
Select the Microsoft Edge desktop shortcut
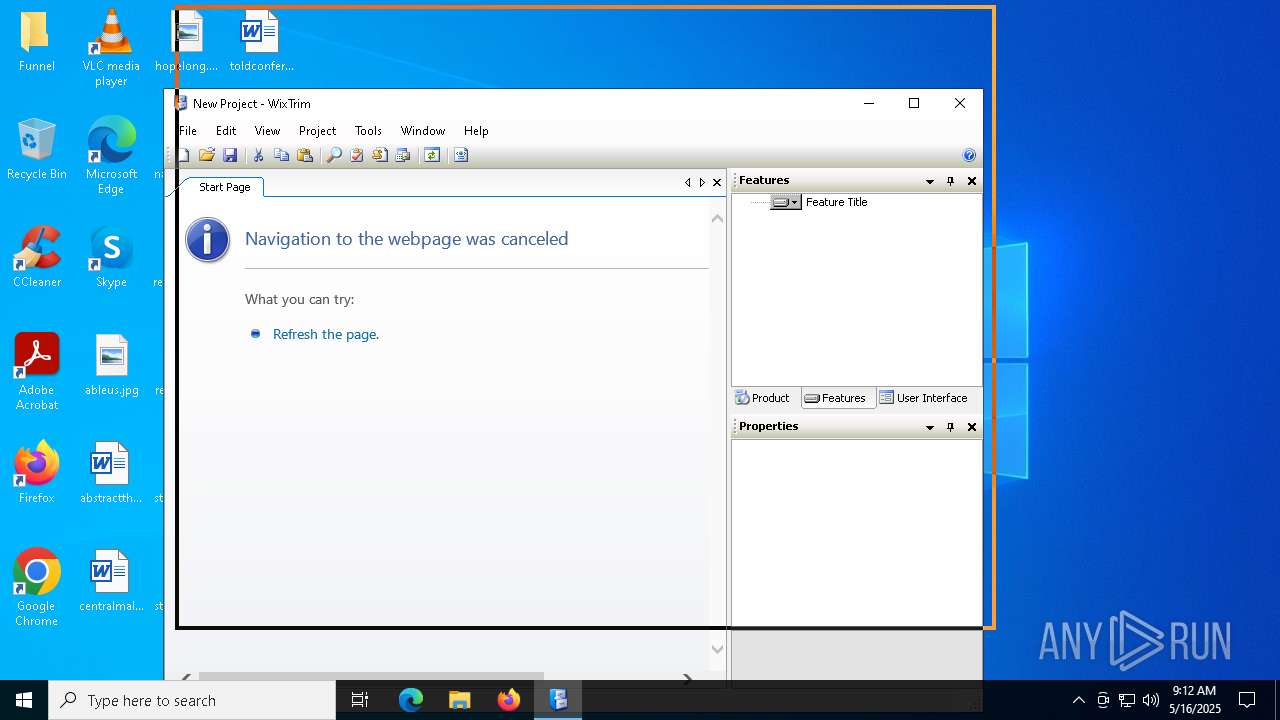111,156
